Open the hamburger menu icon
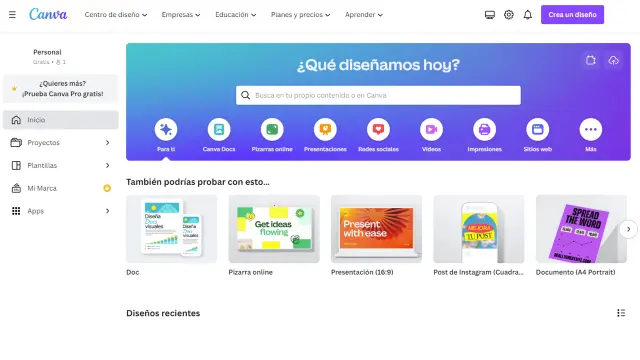The height and width of the screenshot is (360, 640). click(12, 15)
